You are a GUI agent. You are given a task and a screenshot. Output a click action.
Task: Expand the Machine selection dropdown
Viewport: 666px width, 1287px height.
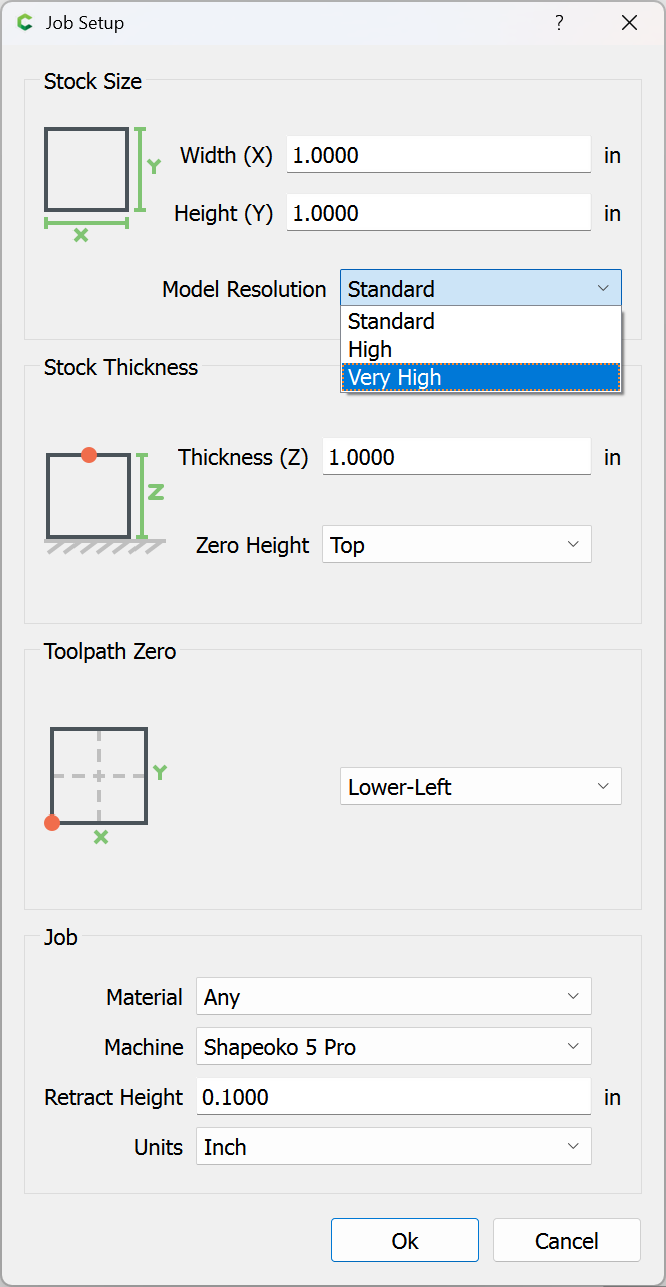pos(393,1047)
